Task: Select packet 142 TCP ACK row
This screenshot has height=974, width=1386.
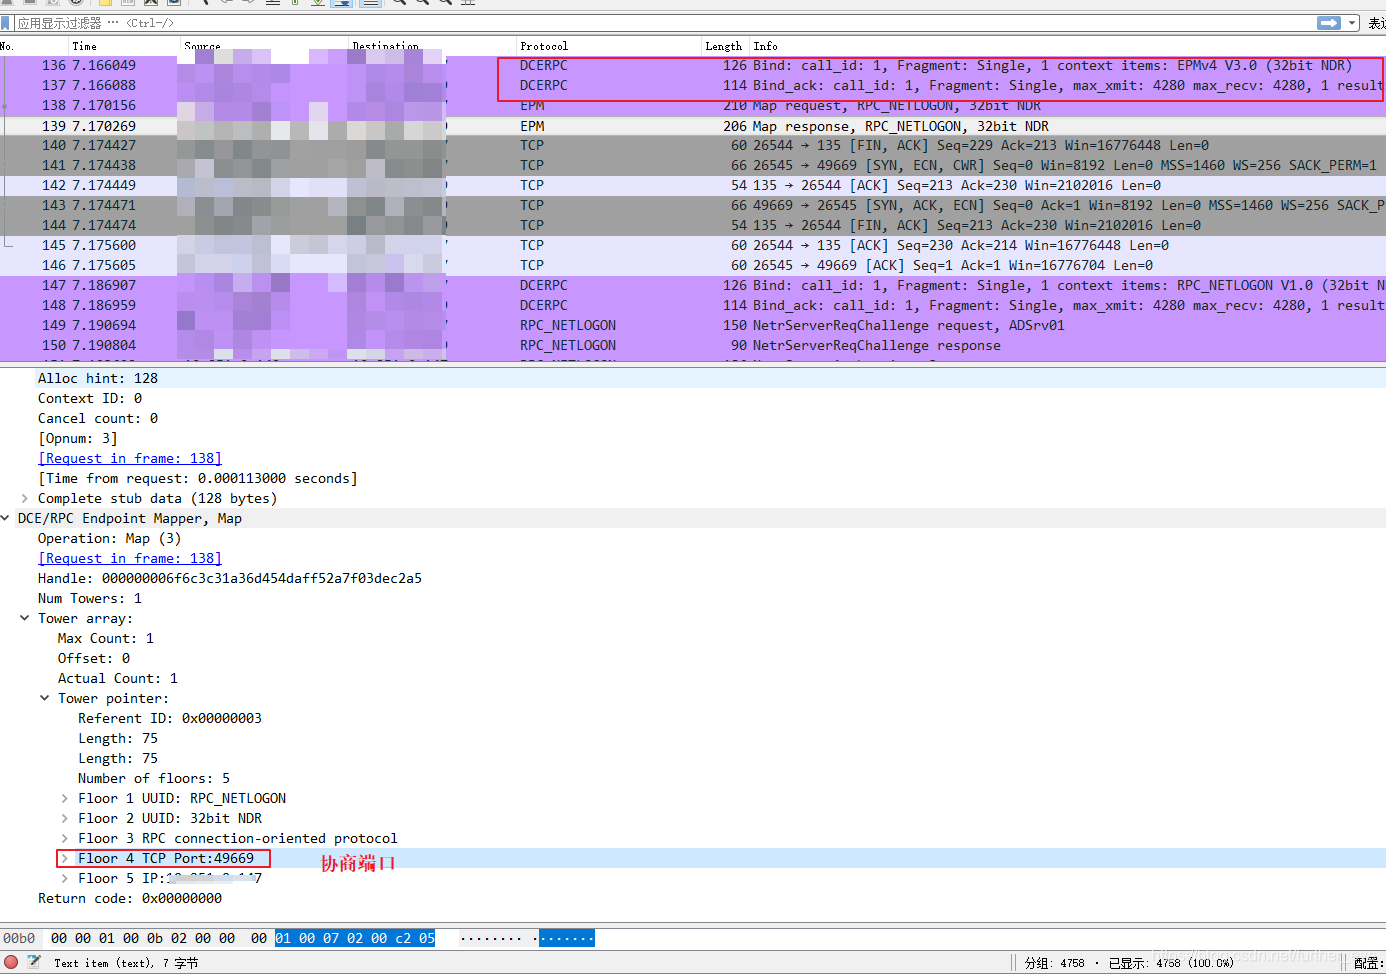Action: tap(693, 185)
